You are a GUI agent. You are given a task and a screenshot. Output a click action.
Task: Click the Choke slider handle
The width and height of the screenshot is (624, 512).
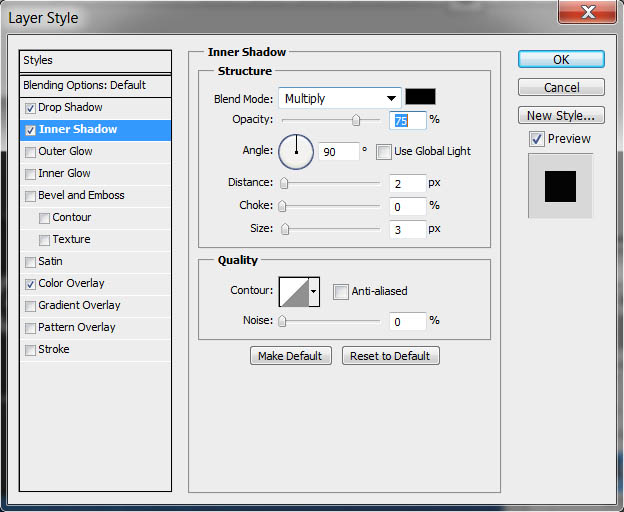coord(282,206)
